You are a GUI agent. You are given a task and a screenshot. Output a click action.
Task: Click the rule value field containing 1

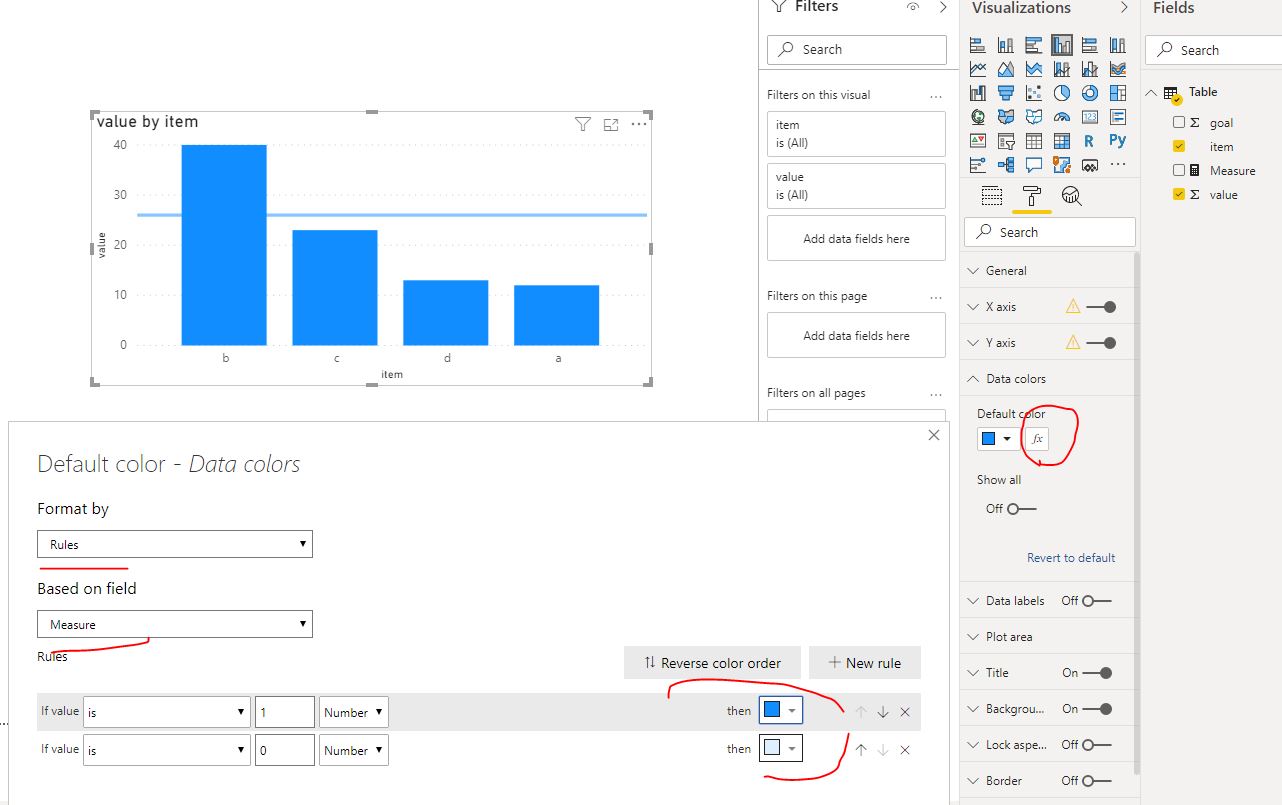click(x=285, y=712)
